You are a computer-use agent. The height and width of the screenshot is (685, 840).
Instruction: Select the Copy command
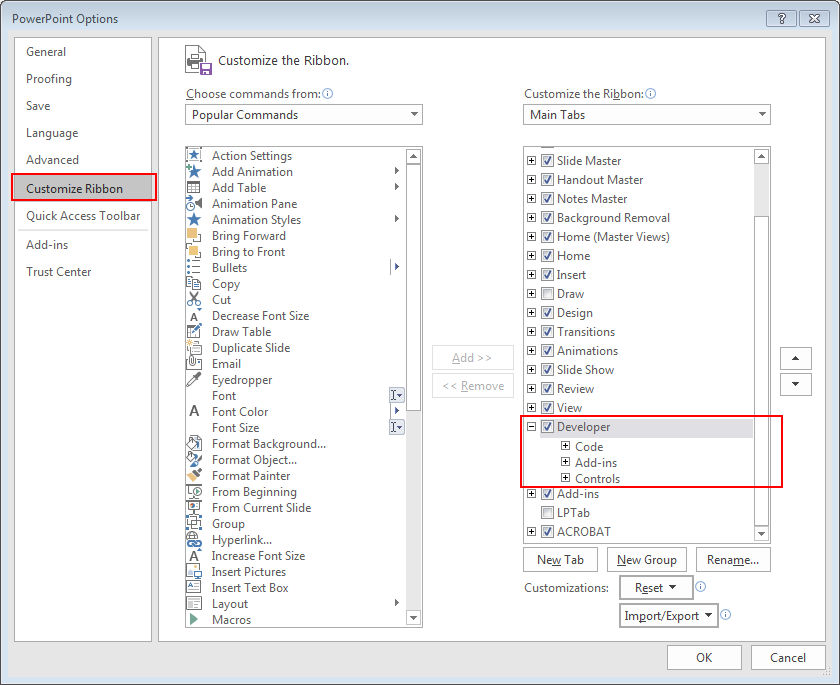pos(225,284)
